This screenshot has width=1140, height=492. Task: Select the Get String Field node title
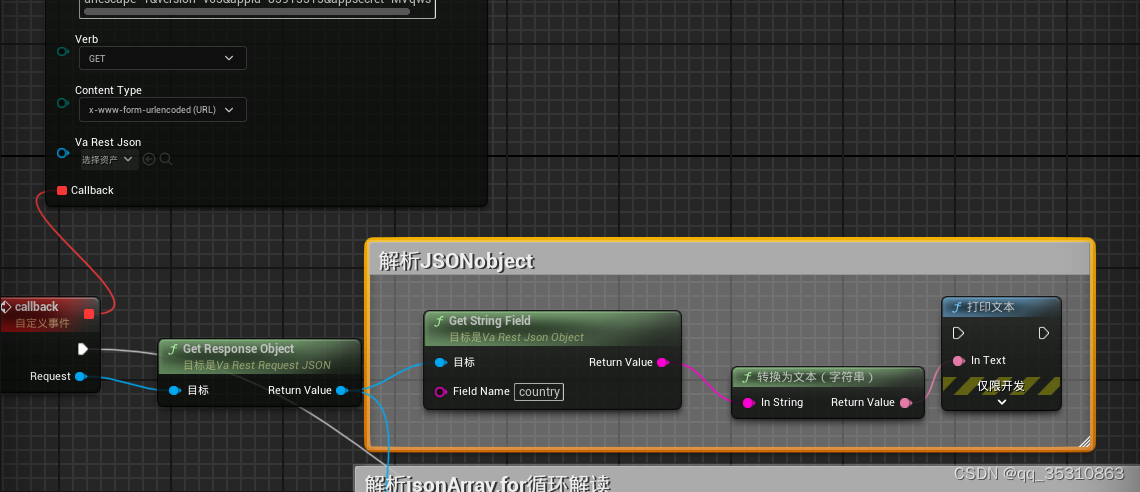[x=489, y=320]
